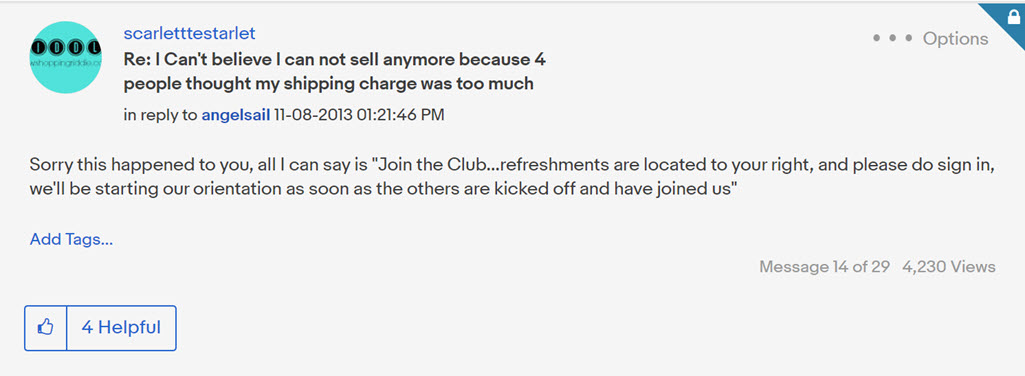Open scarletttestarlet's profile link
Screen dimensions: 1025x376
(x=189, y=33)
